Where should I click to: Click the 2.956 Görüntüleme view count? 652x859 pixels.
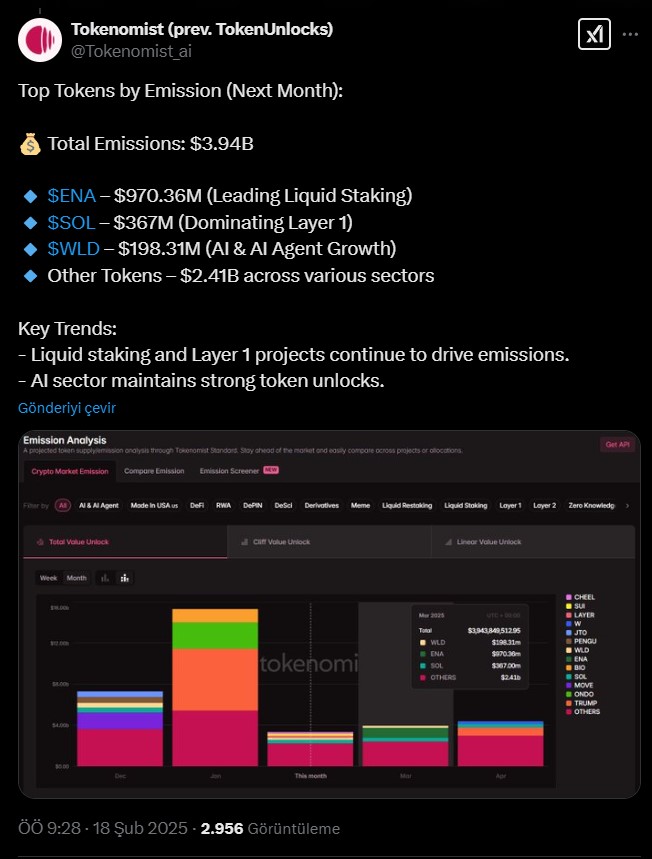270,828
